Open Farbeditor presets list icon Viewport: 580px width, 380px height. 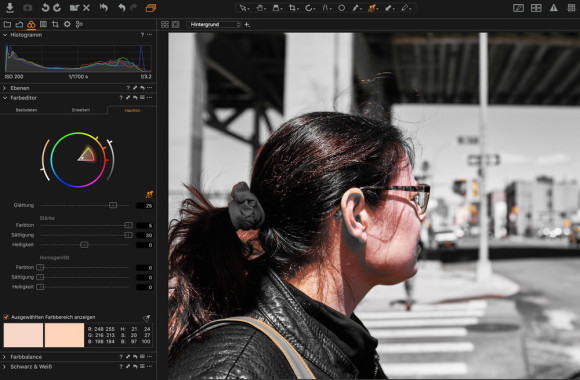pyautogui.click(x=142, y=98)
